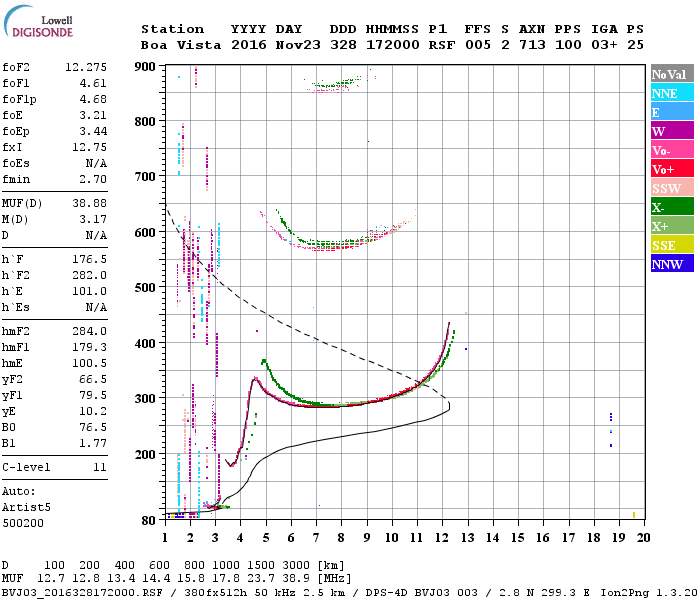The width and height of the screenshot is (700, 600).
Task: Click the E blue legend swatch
Action: point(672,112)
